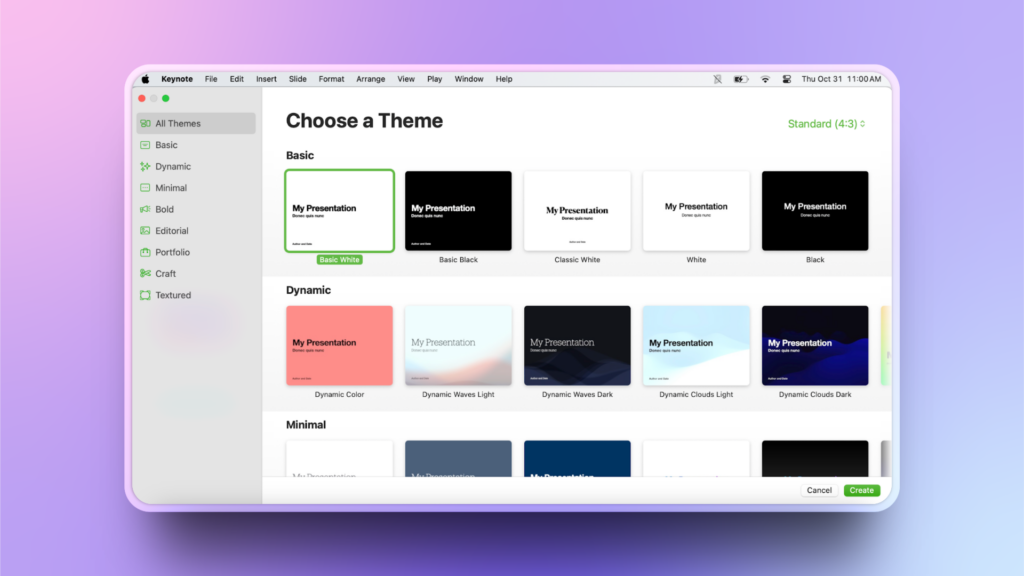
Task: Click the Cancel button
Action: [819, 490]
